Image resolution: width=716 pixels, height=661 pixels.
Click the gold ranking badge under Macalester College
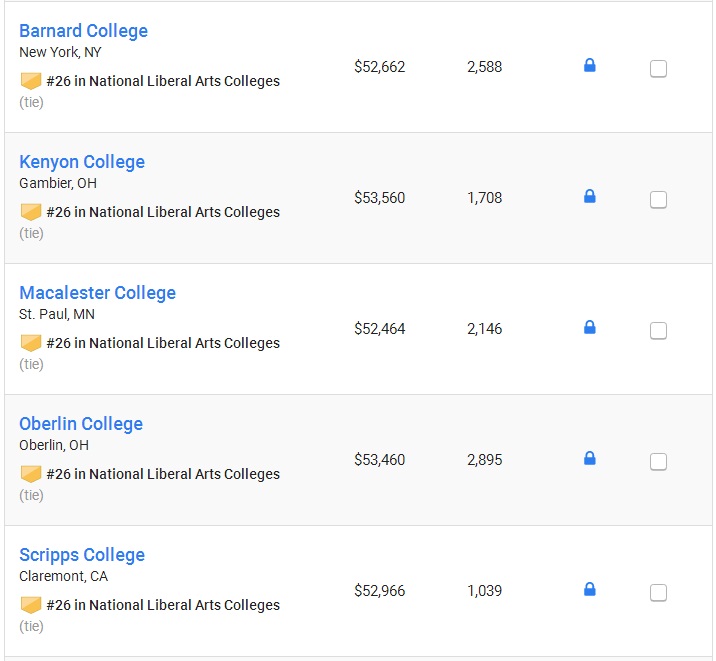tap(31, 343)
